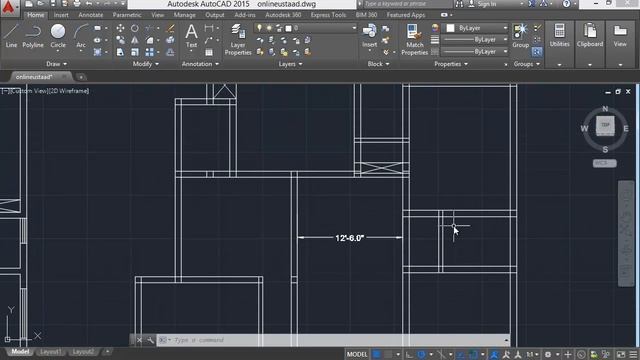Activate the Rotate tool in Modify
The height and width of the screenshot is (360, 640).
[x=135, y=28]
